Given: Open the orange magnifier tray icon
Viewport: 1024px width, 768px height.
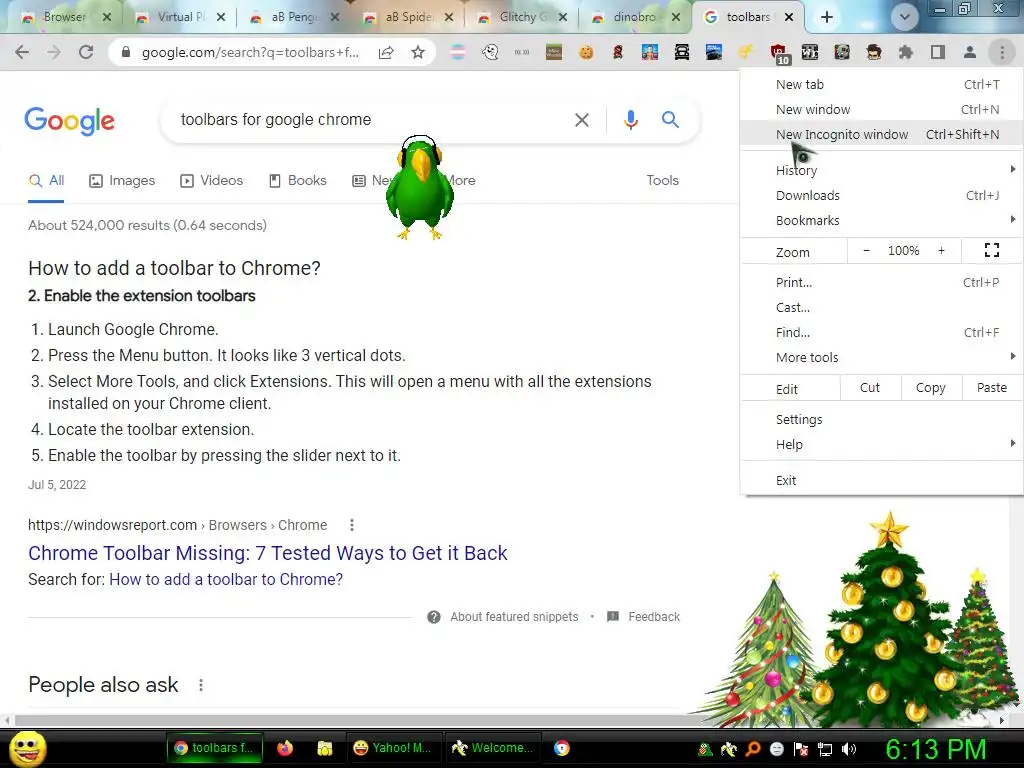Looking at the screenshot, I should pyautogui.click(x=752, y=749).
